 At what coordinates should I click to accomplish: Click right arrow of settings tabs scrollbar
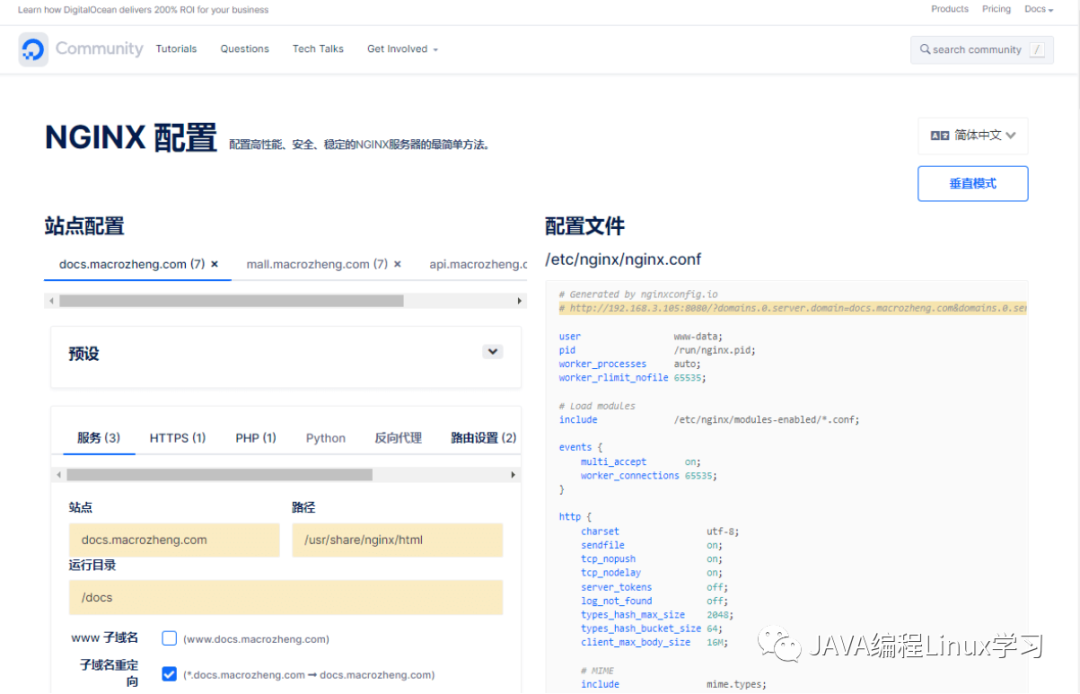(512, 475)
